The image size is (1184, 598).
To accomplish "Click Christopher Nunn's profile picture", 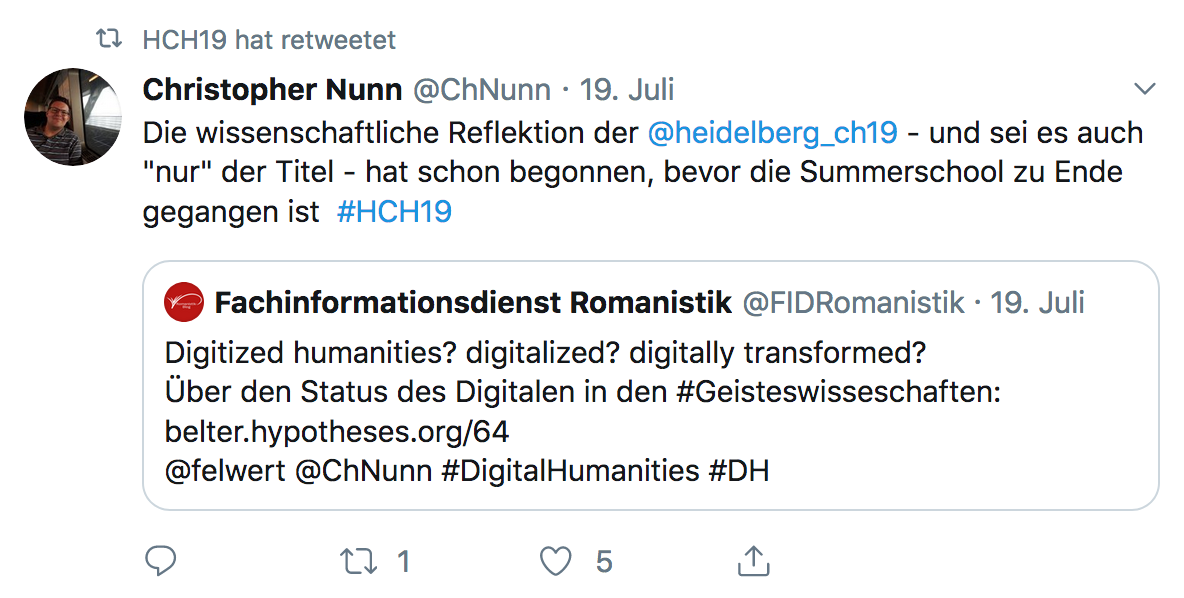I will click(72, 117).
